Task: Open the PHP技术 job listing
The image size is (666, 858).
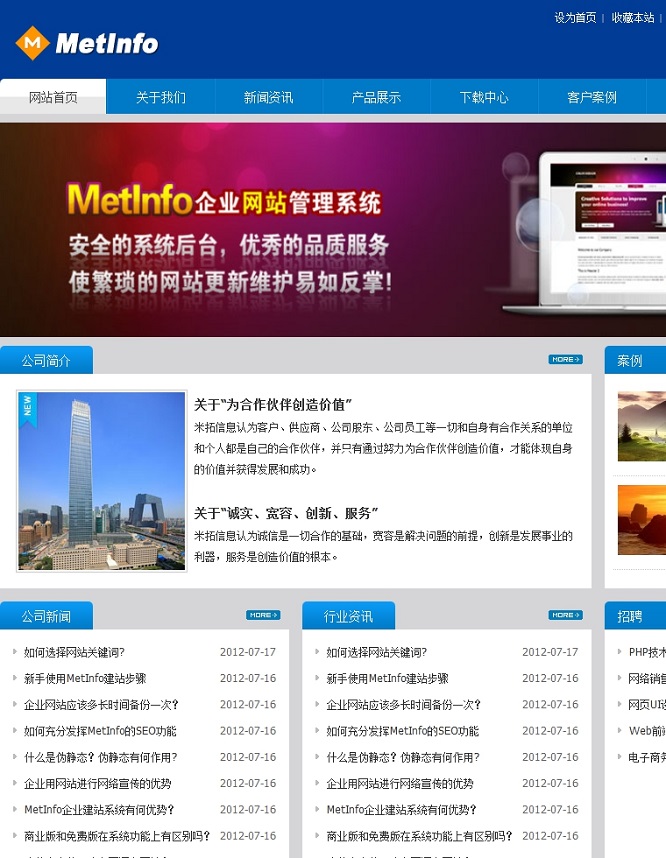Action: (x=647, y=652)
